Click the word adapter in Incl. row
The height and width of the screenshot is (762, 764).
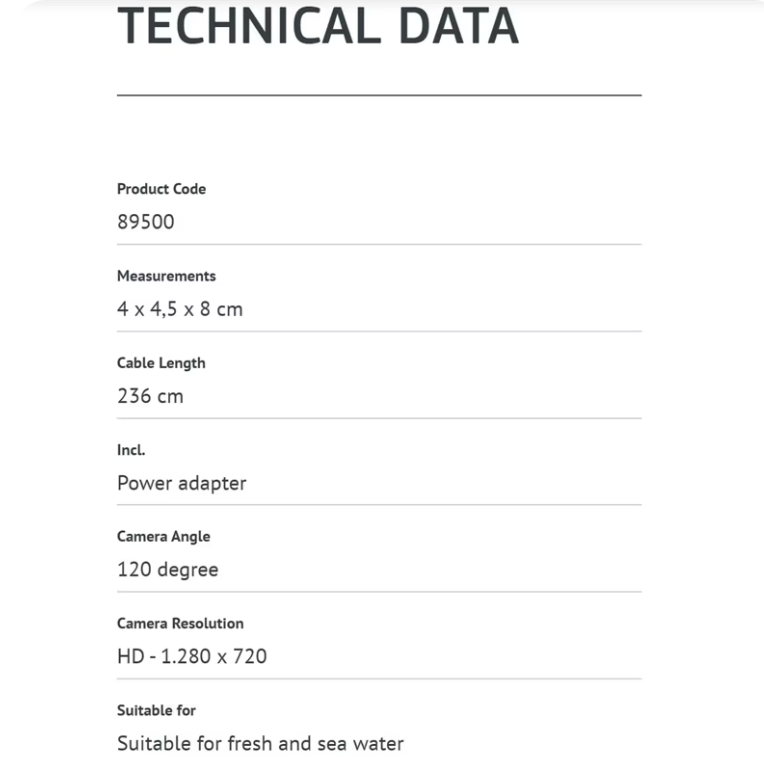pyautogui.click(x=212, y=484)
